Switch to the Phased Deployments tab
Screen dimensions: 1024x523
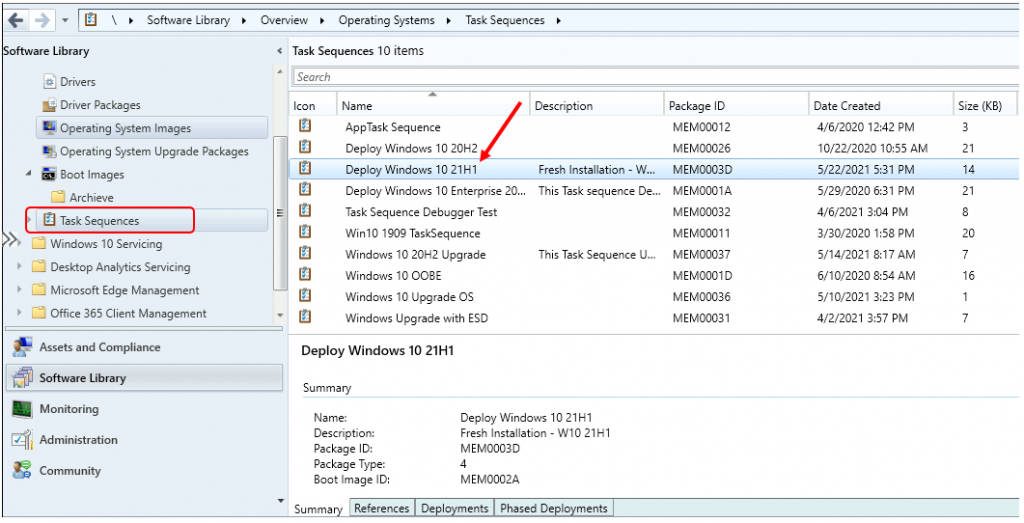tap(554, 509)
